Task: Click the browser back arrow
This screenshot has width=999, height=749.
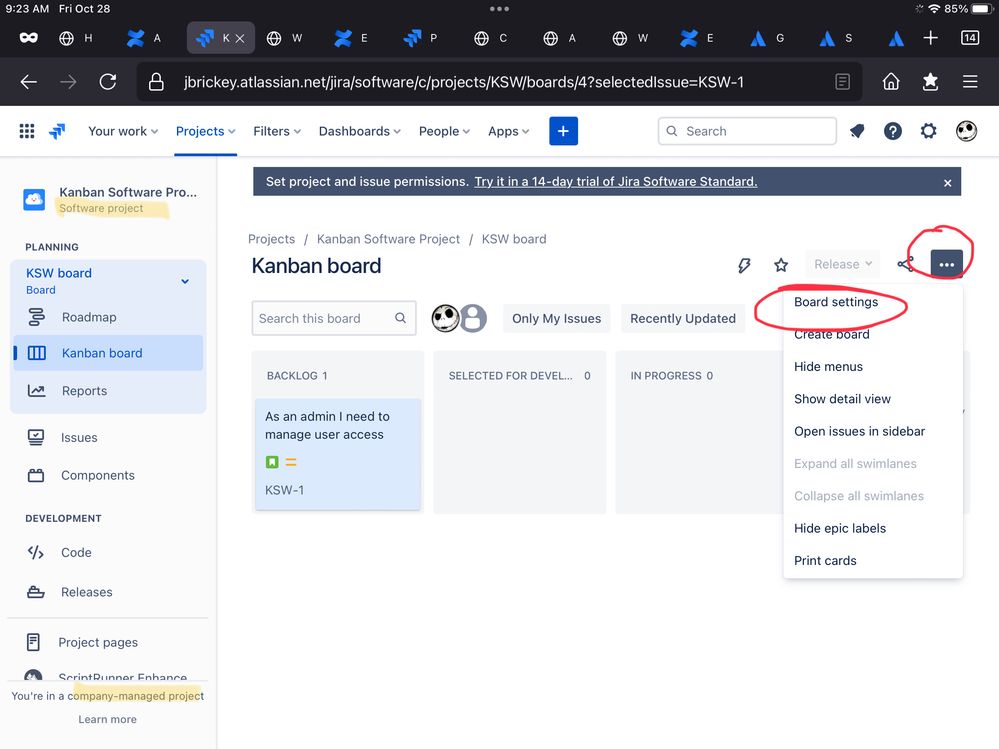Action: tap(29, 82)
